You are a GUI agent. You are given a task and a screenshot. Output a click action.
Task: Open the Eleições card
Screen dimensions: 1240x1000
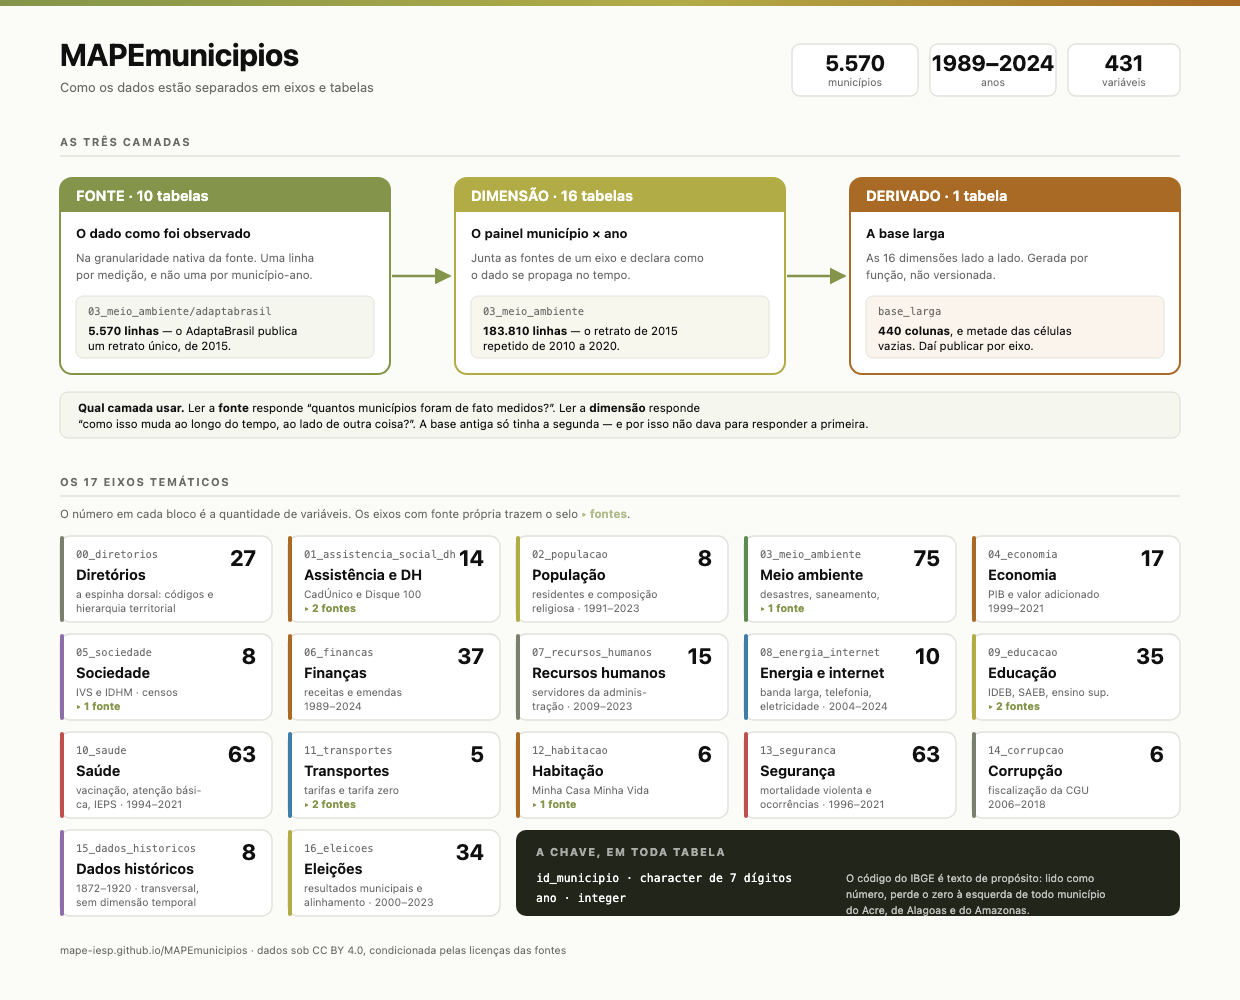pyautogui.click(x=394, y=873)
